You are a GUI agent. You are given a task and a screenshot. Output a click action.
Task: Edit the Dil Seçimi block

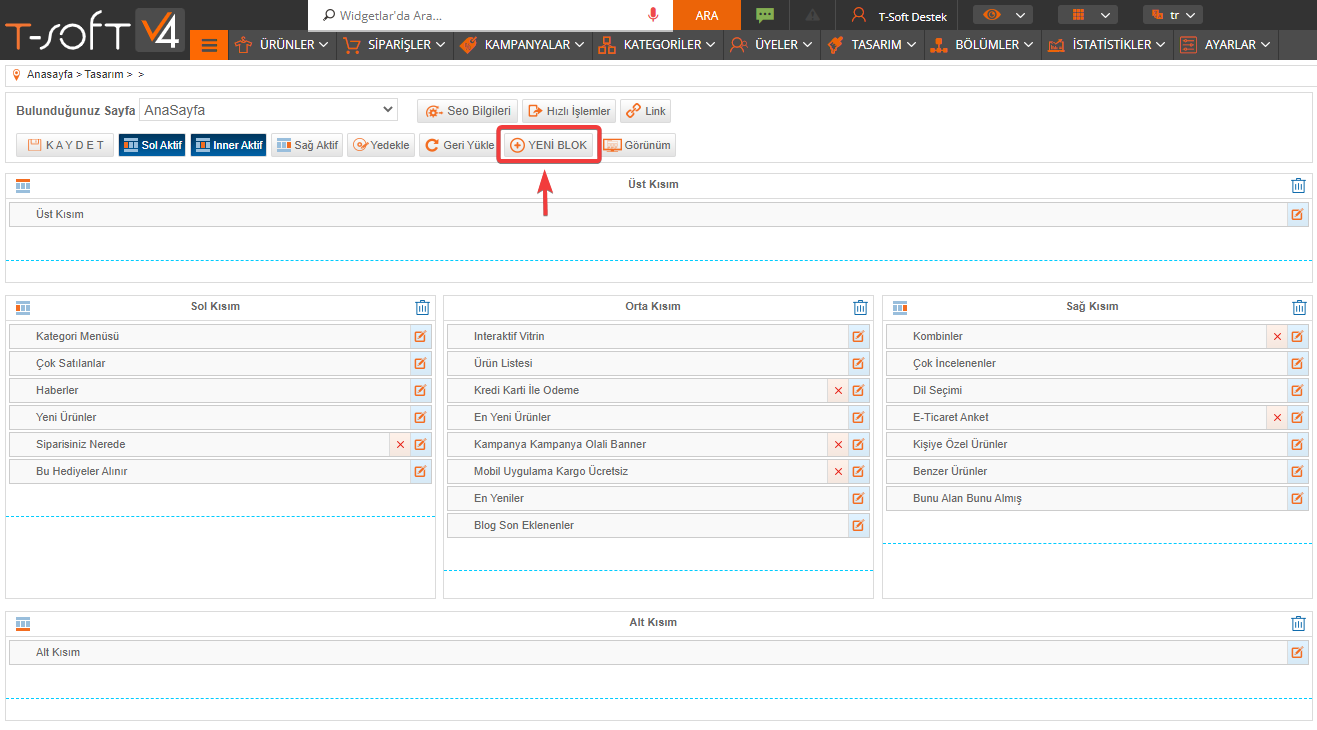(x=1297, y=391)
